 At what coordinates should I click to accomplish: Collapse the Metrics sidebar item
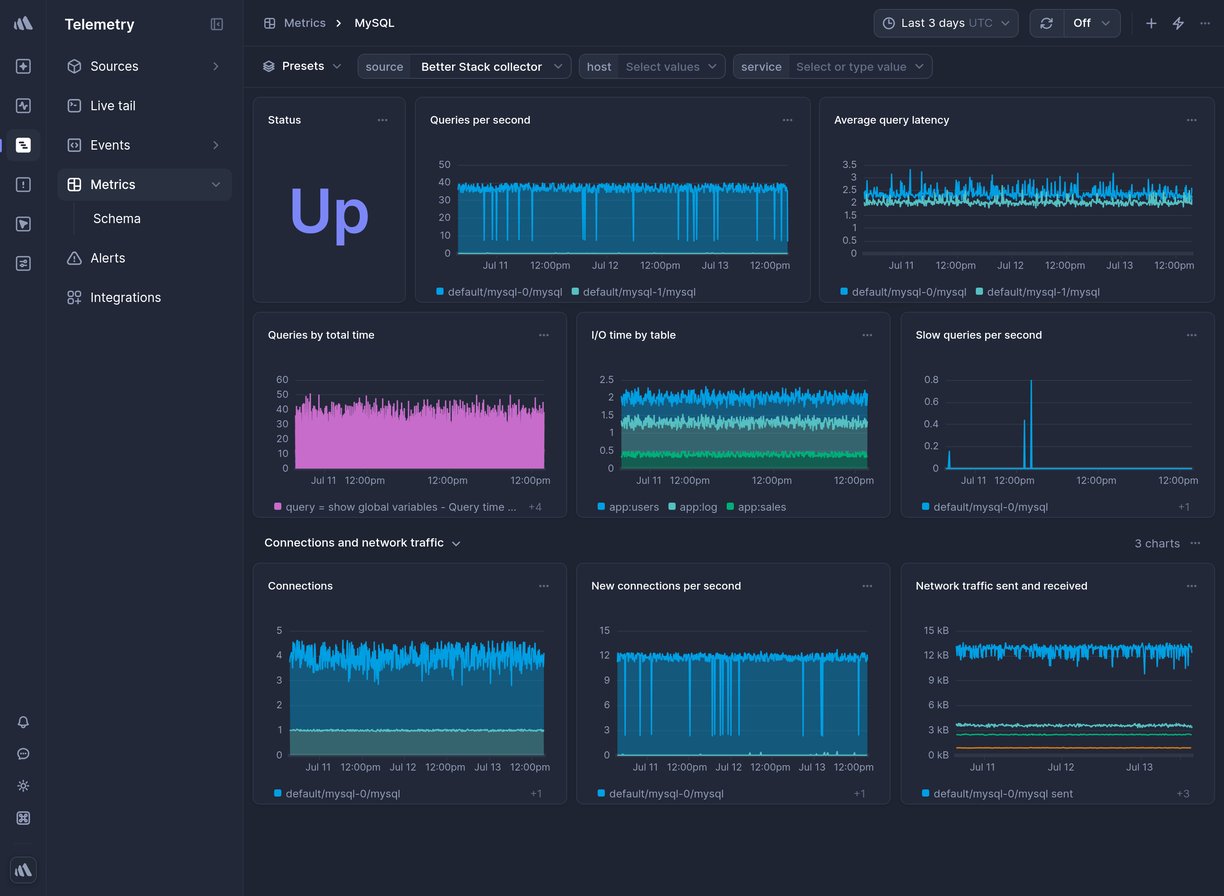pyautogui.click(x=216, y=184)
